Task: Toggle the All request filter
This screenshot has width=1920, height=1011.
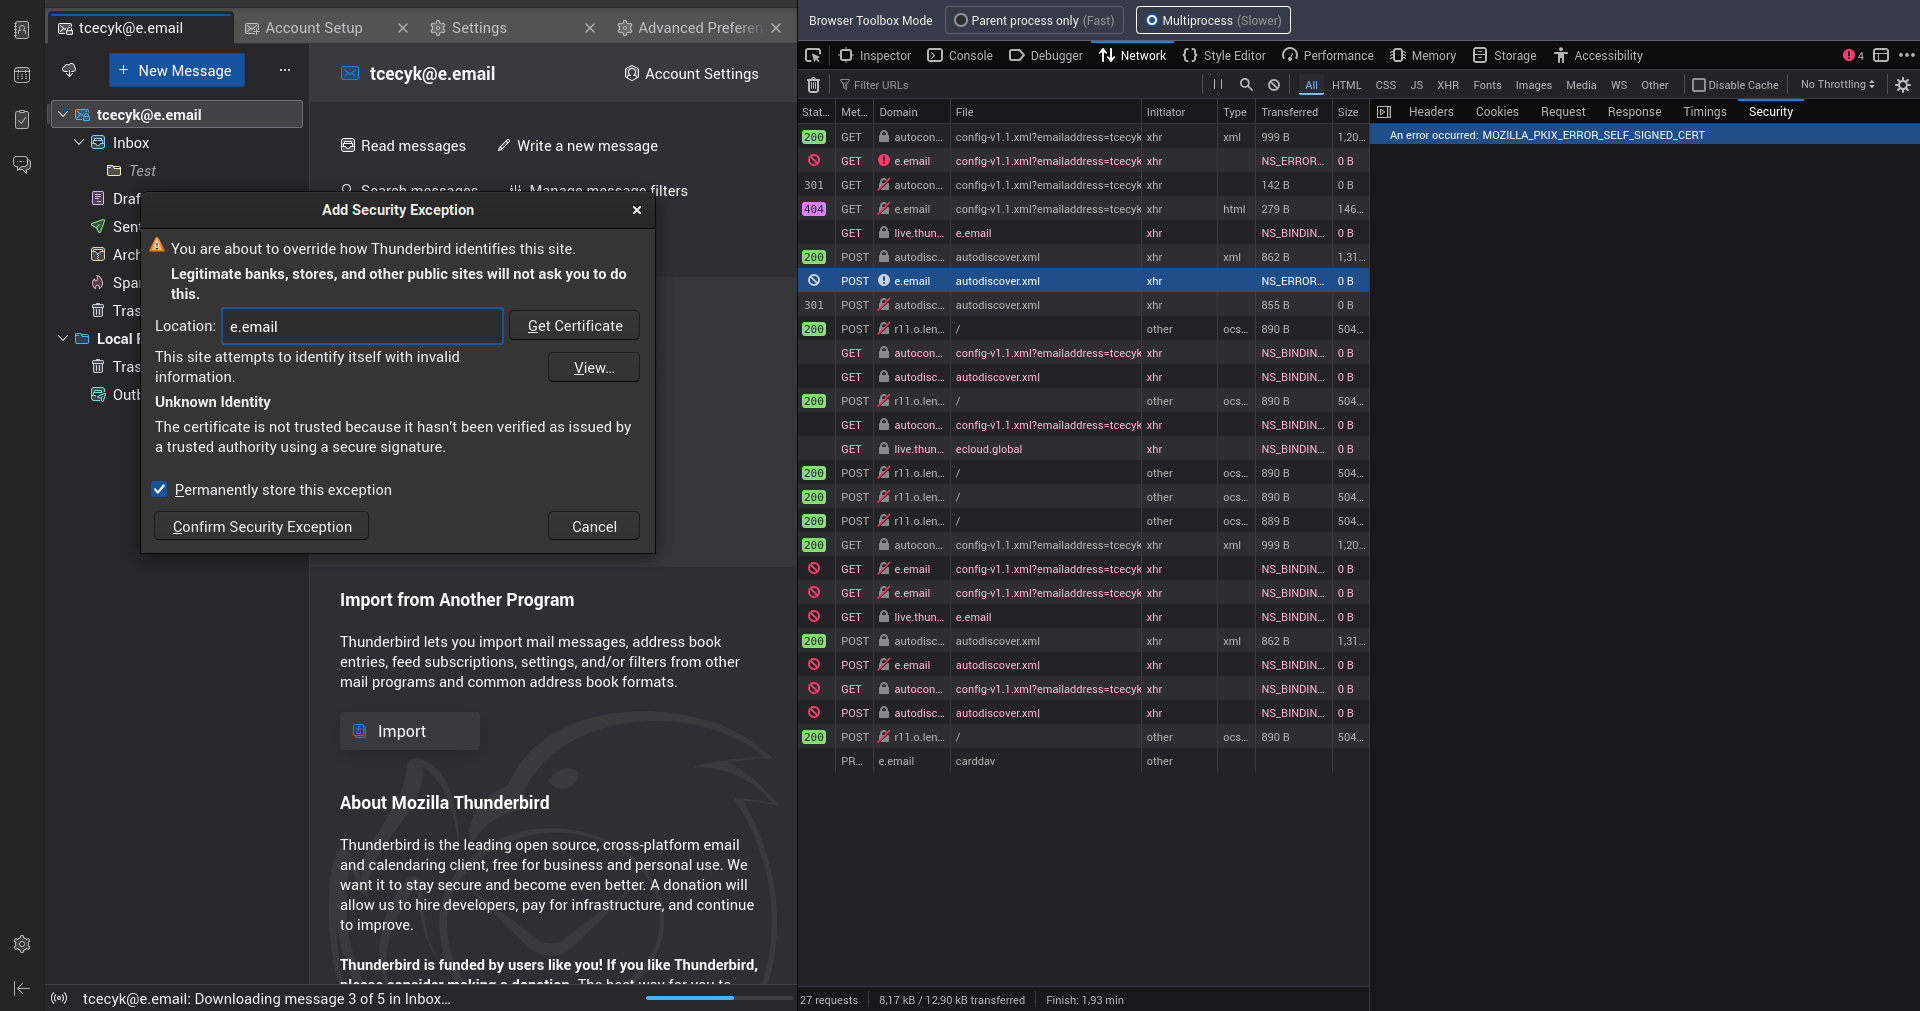Action: tap(1311, 85)
